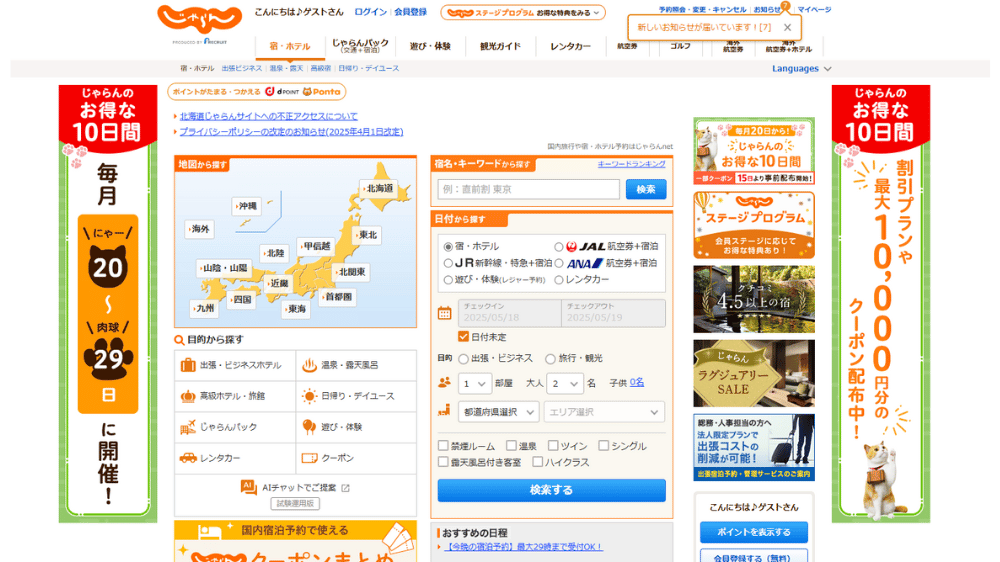Click the luxury hotel ryokan icon
Viewport: 1000px width, 562px height.
[x=188, y=396]
